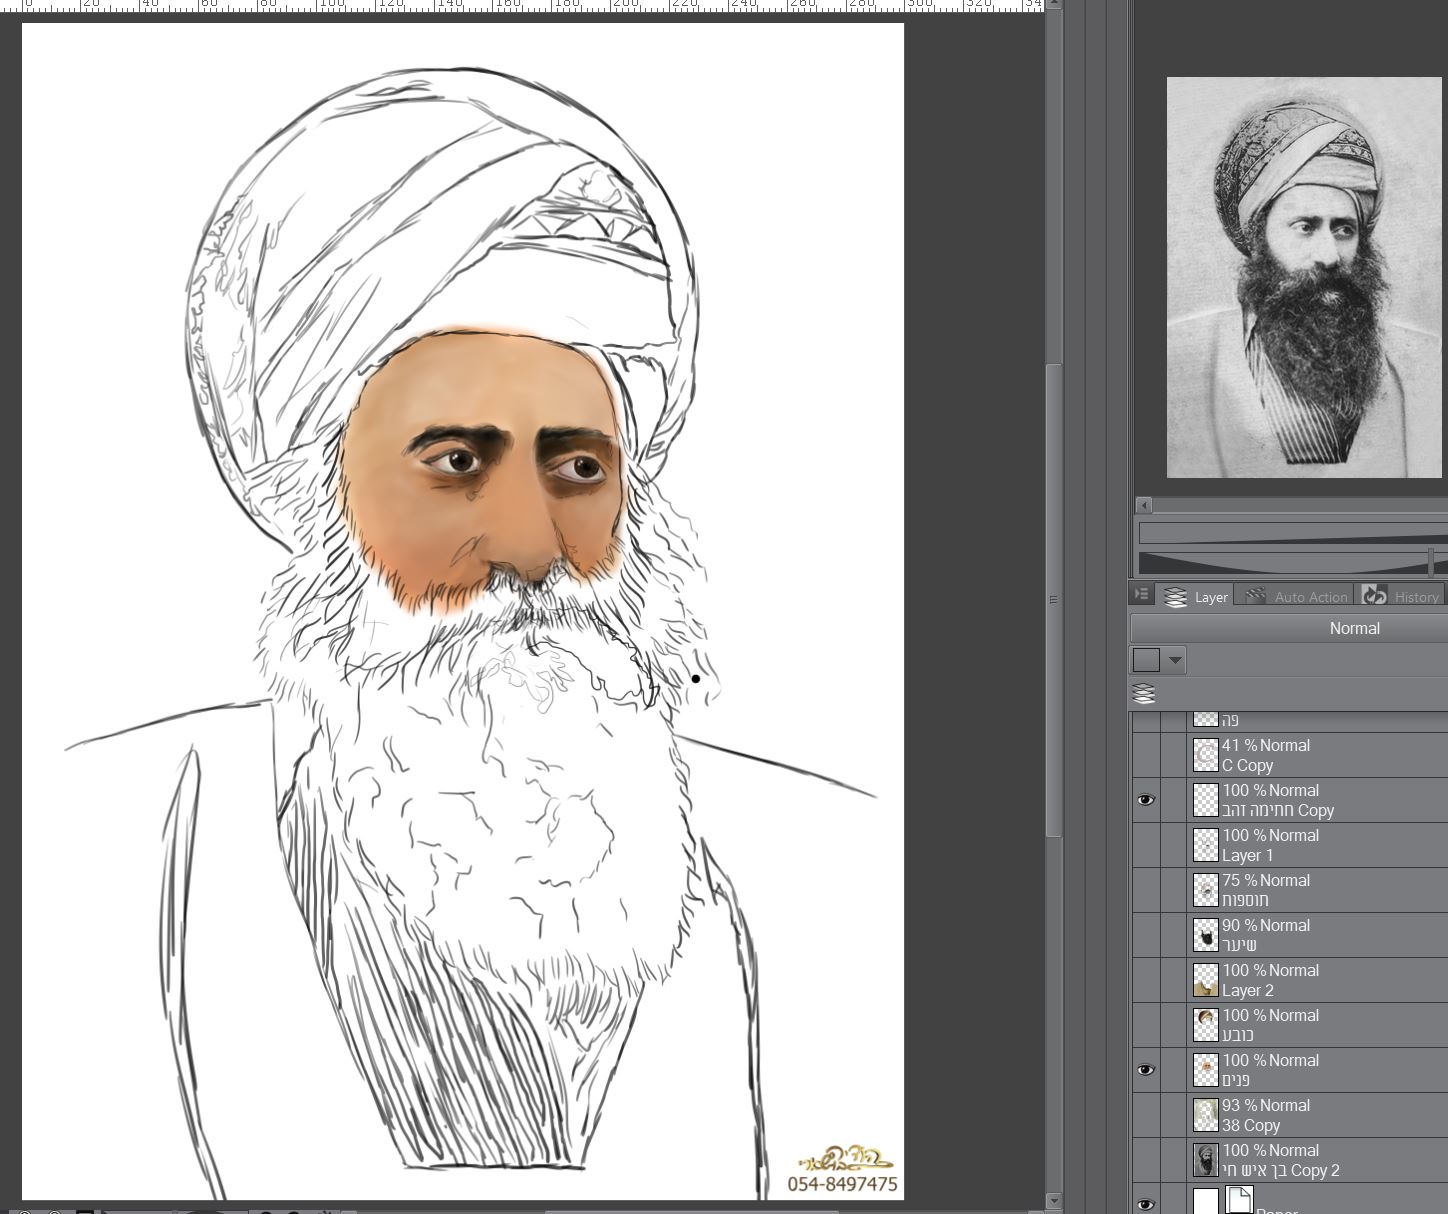Click the layer stack icon below the color box
The width and height of the screenshot is (1448, 1214).
[1144, 693]
